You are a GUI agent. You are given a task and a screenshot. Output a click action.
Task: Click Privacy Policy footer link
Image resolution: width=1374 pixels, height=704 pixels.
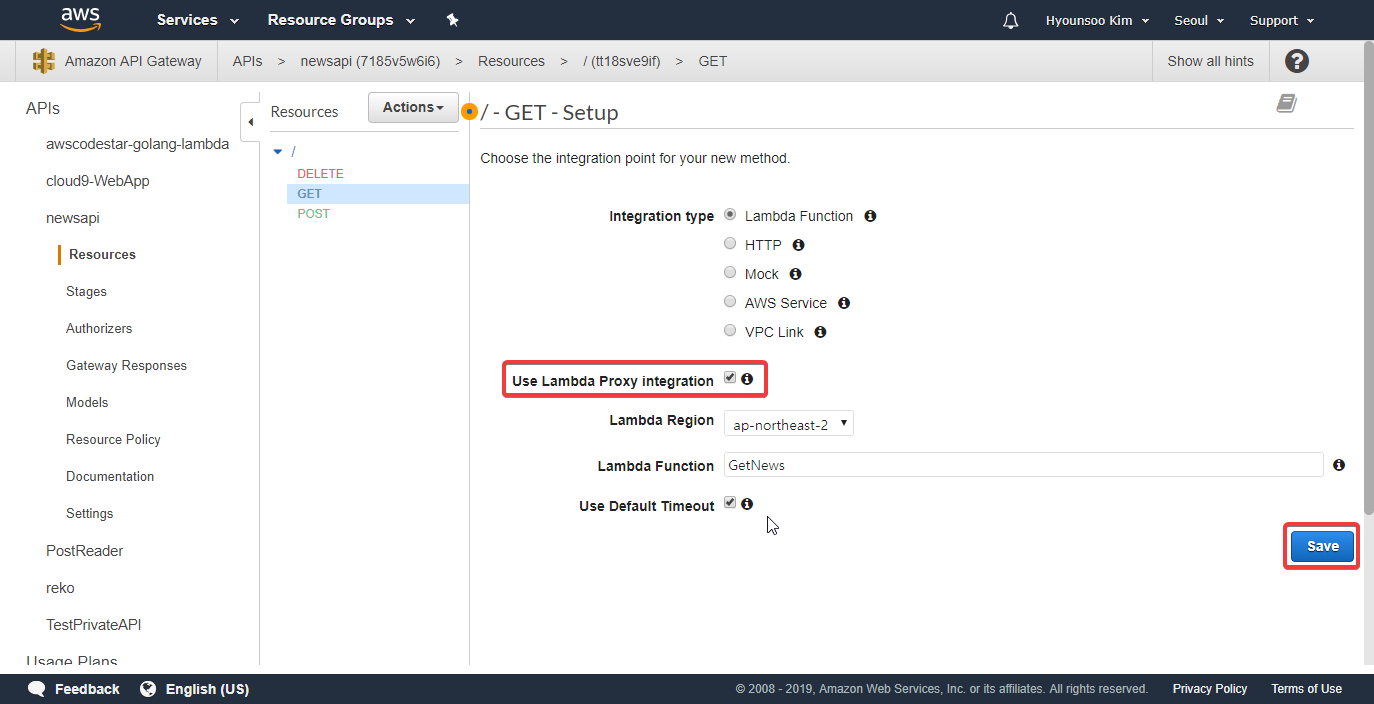pos(1210,689)
